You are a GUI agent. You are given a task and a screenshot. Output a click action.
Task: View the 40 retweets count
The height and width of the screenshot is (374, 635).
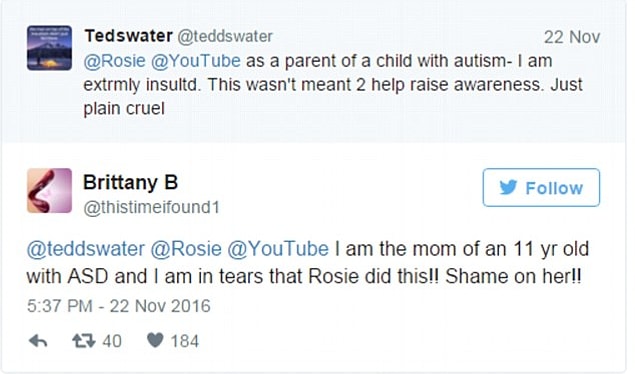112,341
